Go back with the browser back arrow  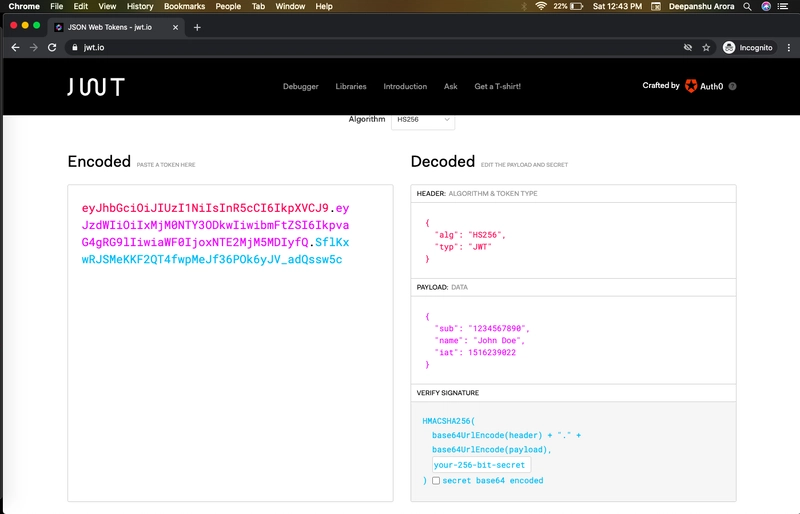[x=15, y=47]
